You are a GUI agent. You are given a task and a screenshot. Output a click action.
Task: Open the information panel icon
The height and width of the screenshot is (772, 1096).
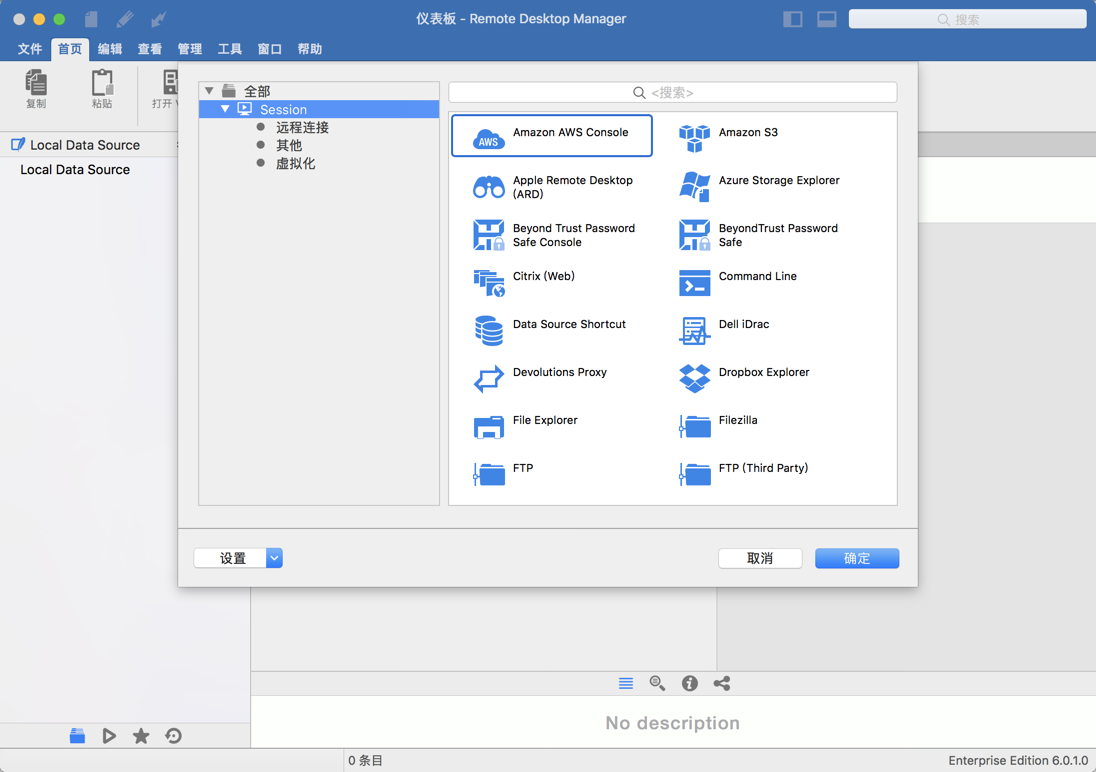[x=689, y=683]
